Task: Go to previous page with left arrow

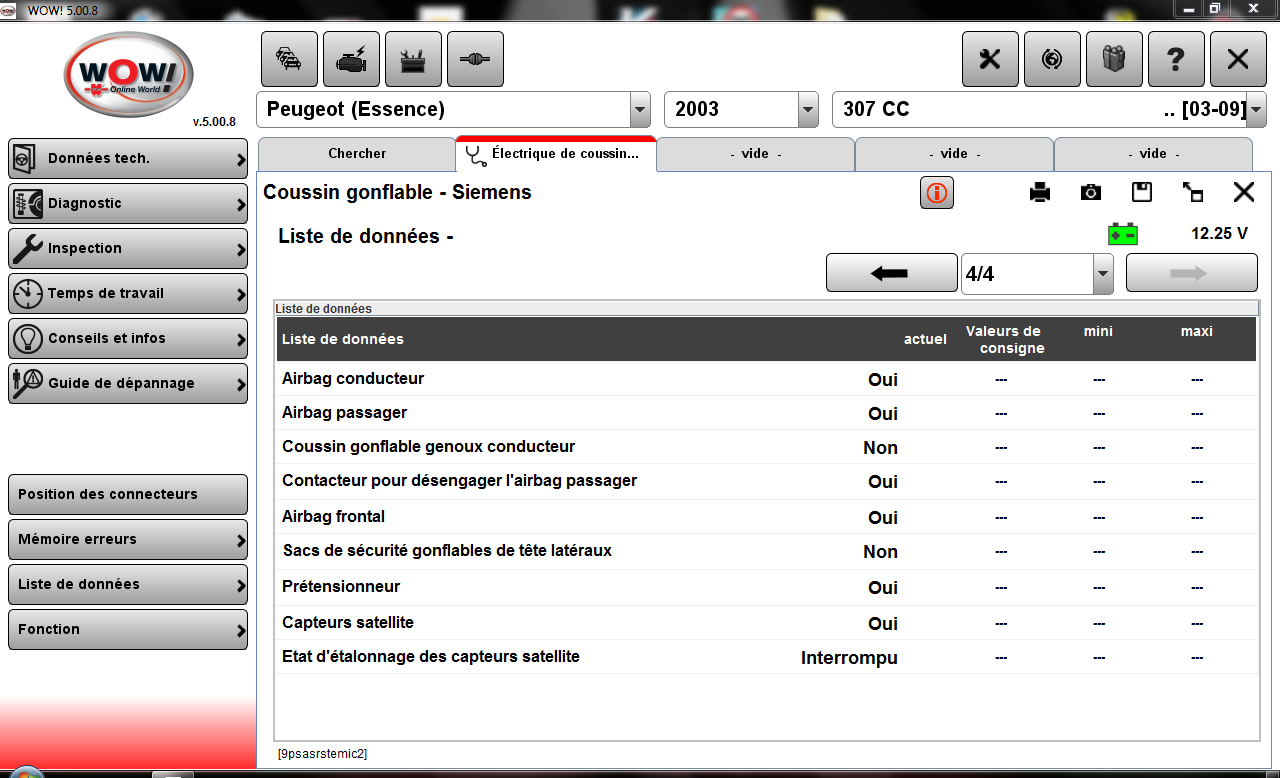Action: point(892,273)
